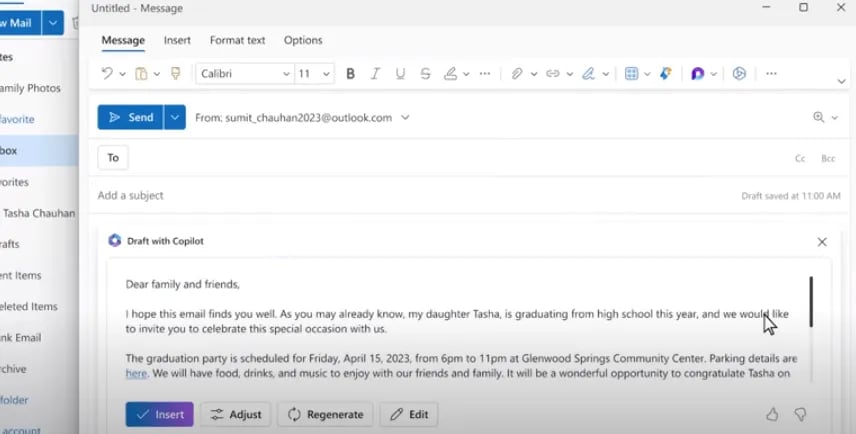This screenshot has height=434, width=856.
Task: Toggle Italic formatting
Action: pyautogui.click(x=375, y=74)
